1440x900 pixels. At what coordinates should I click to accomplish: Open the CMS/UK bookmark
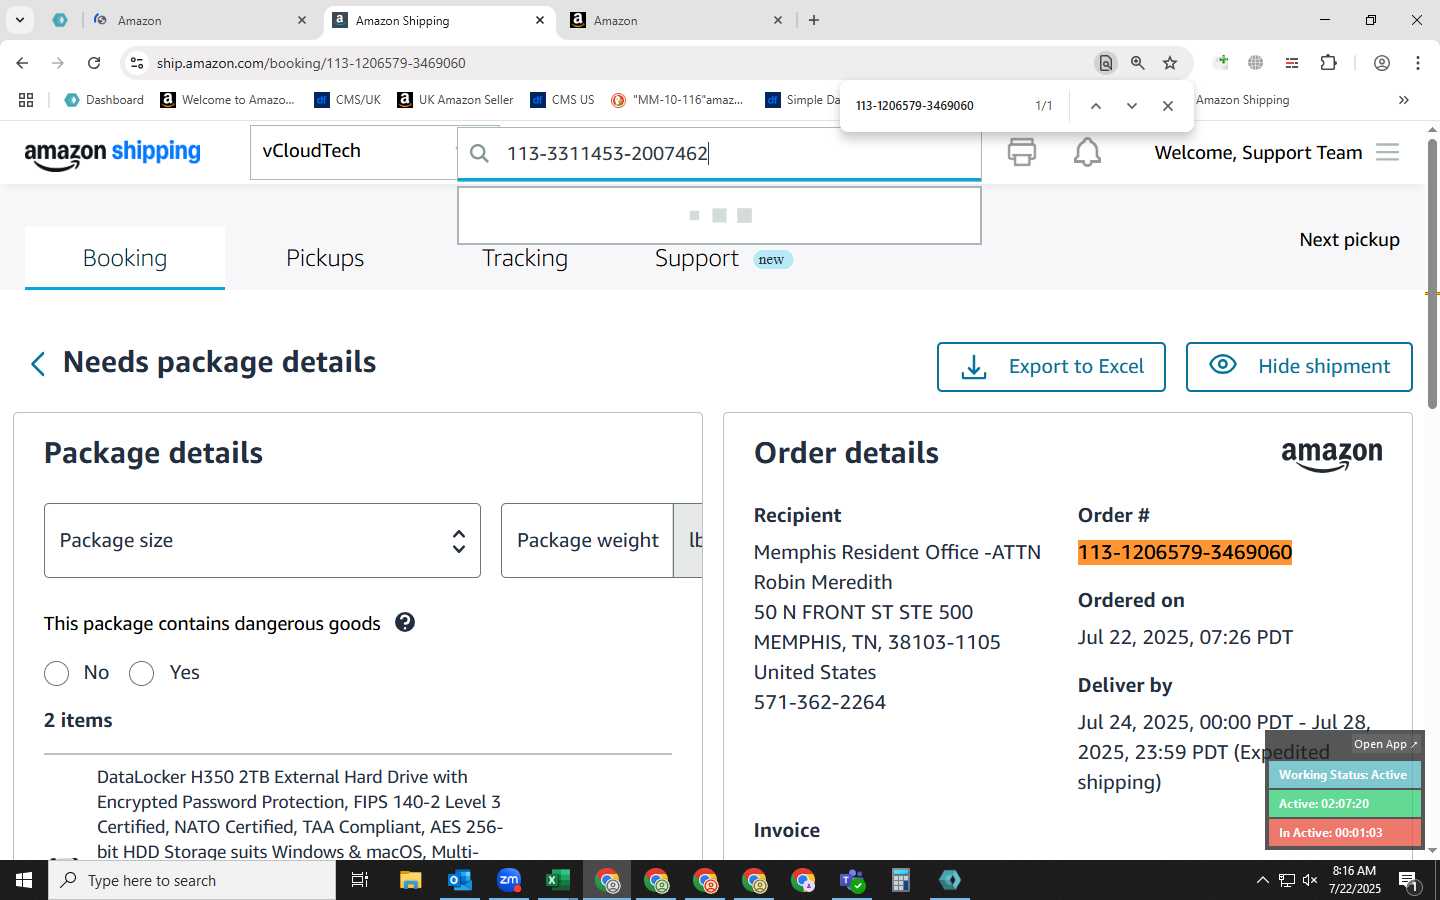tap(347, 100)
